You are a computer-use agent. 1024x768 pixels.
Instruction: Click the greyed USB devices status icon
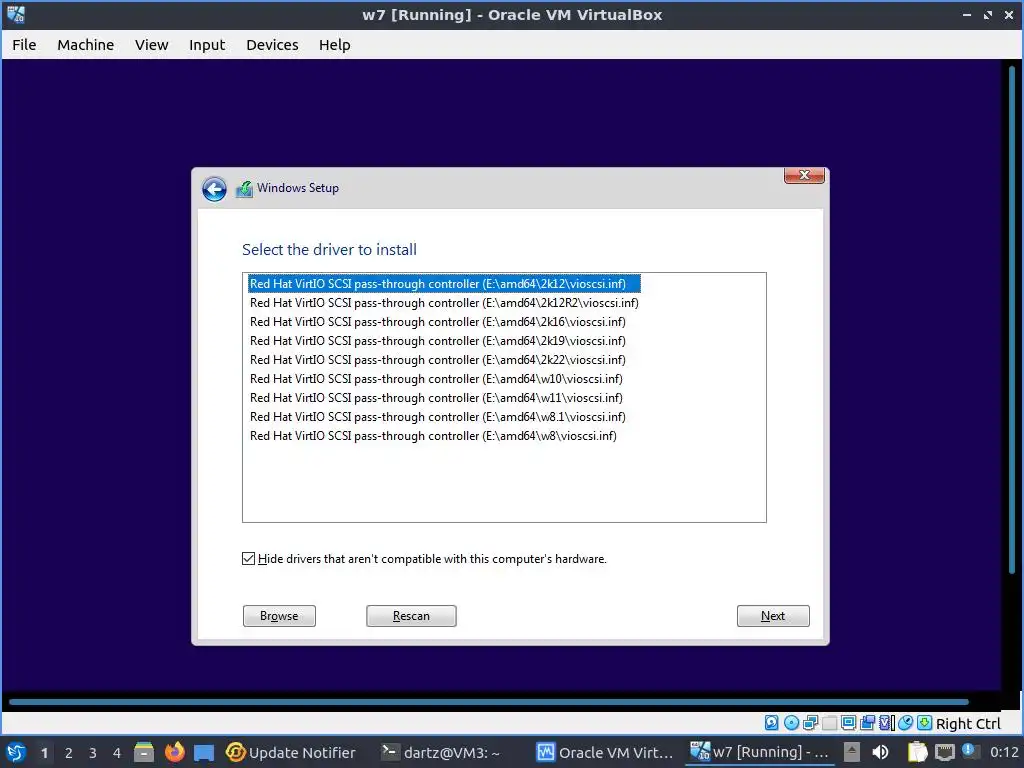829,723
